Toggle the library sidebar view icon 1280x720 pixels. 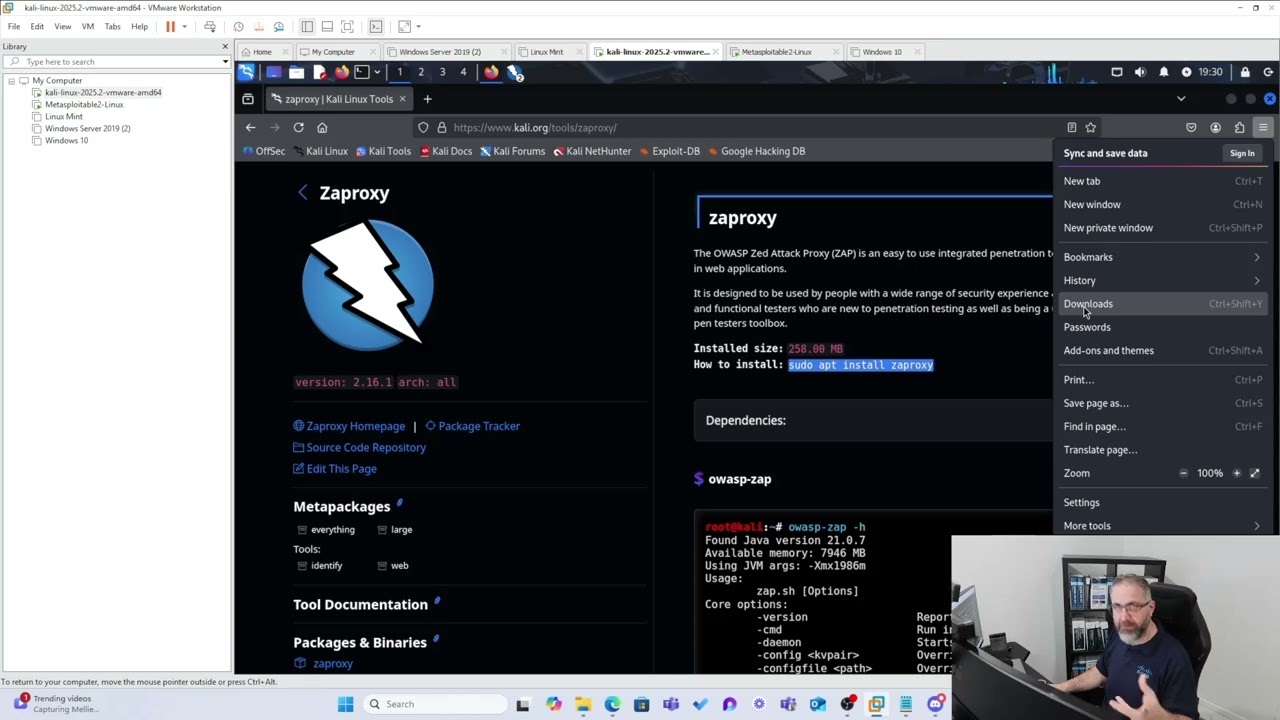pos(307,26)
